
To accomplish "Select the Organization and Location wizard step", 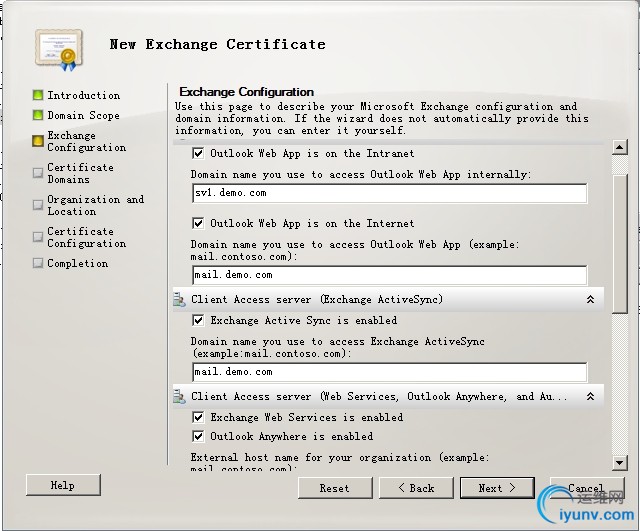I will (x=96, y=205).
